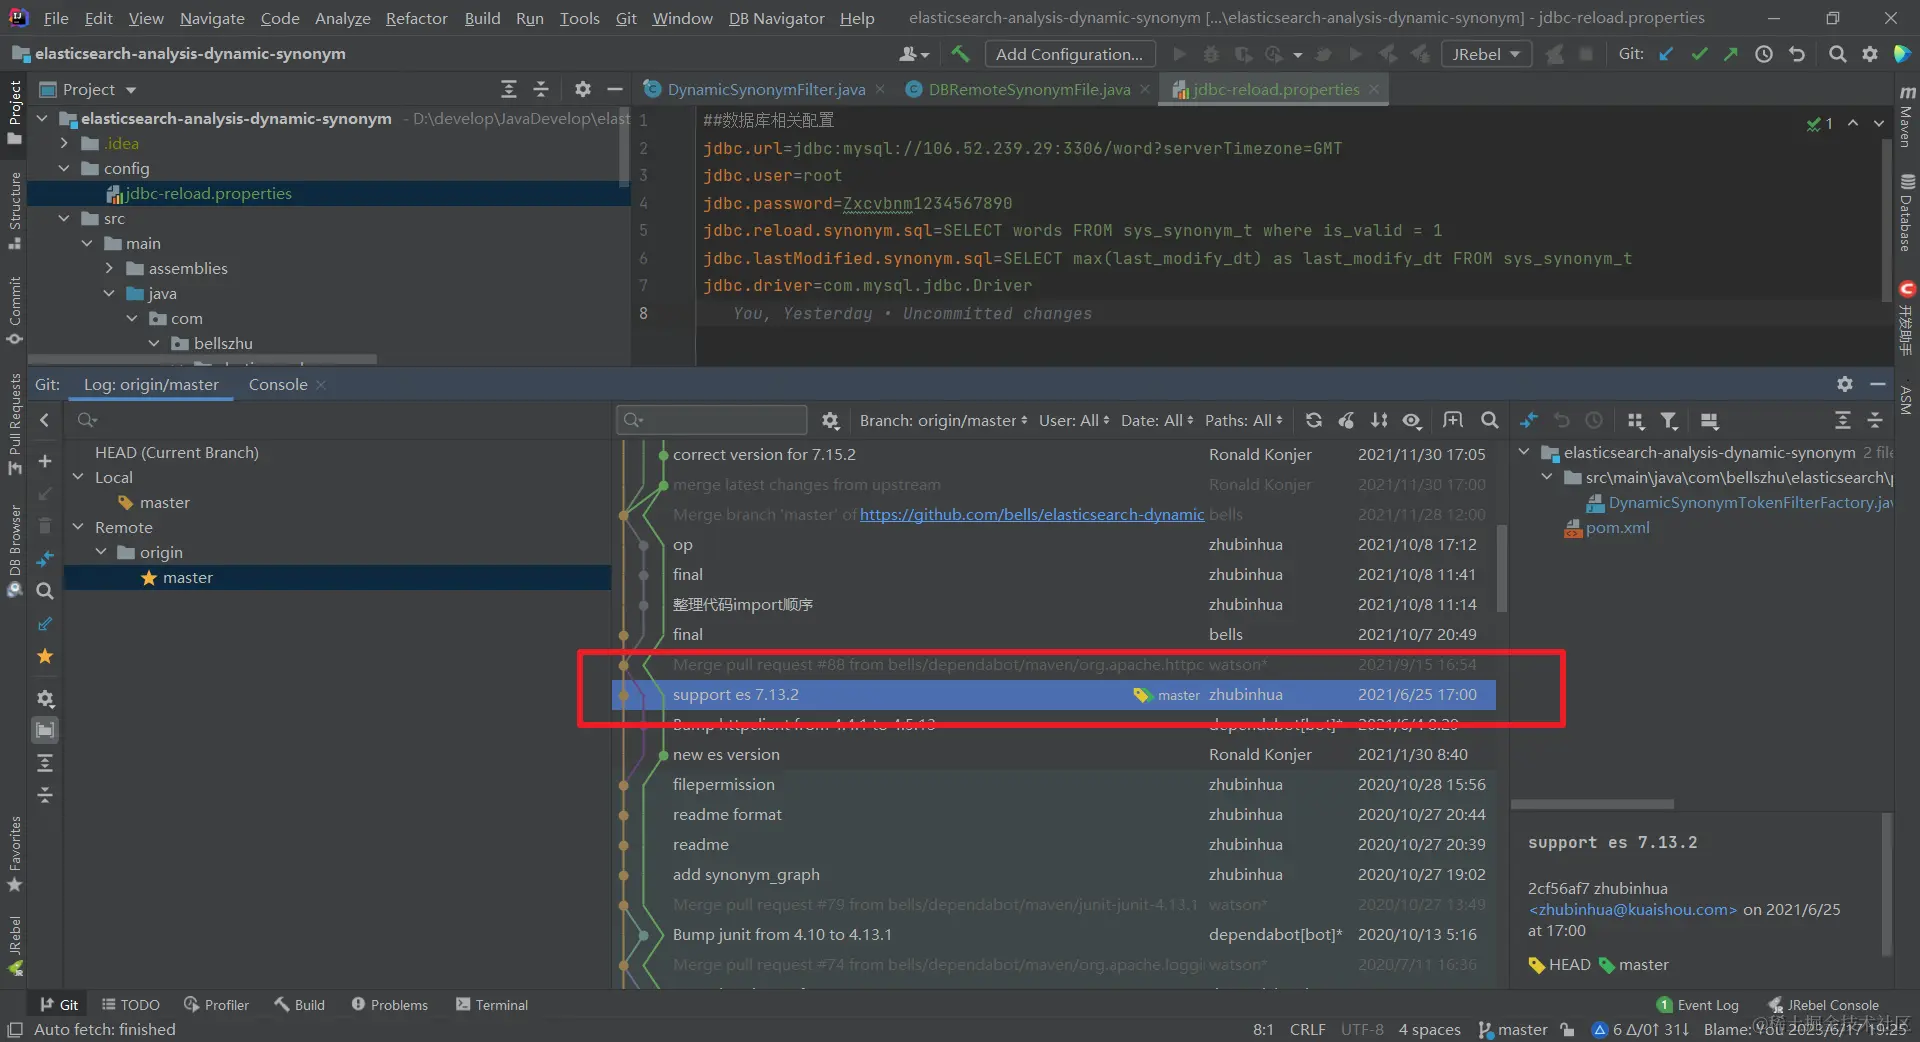
Task: Refresh the Git log
Action: click(x=1314, y=421)
